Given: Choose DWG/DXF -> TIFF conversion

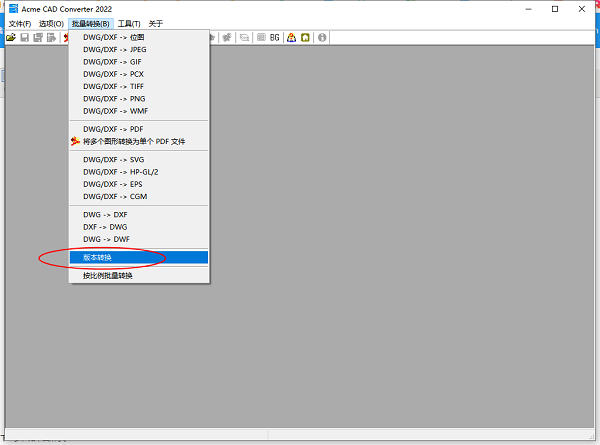Looking at the screenshot, I should coord(139,86).
